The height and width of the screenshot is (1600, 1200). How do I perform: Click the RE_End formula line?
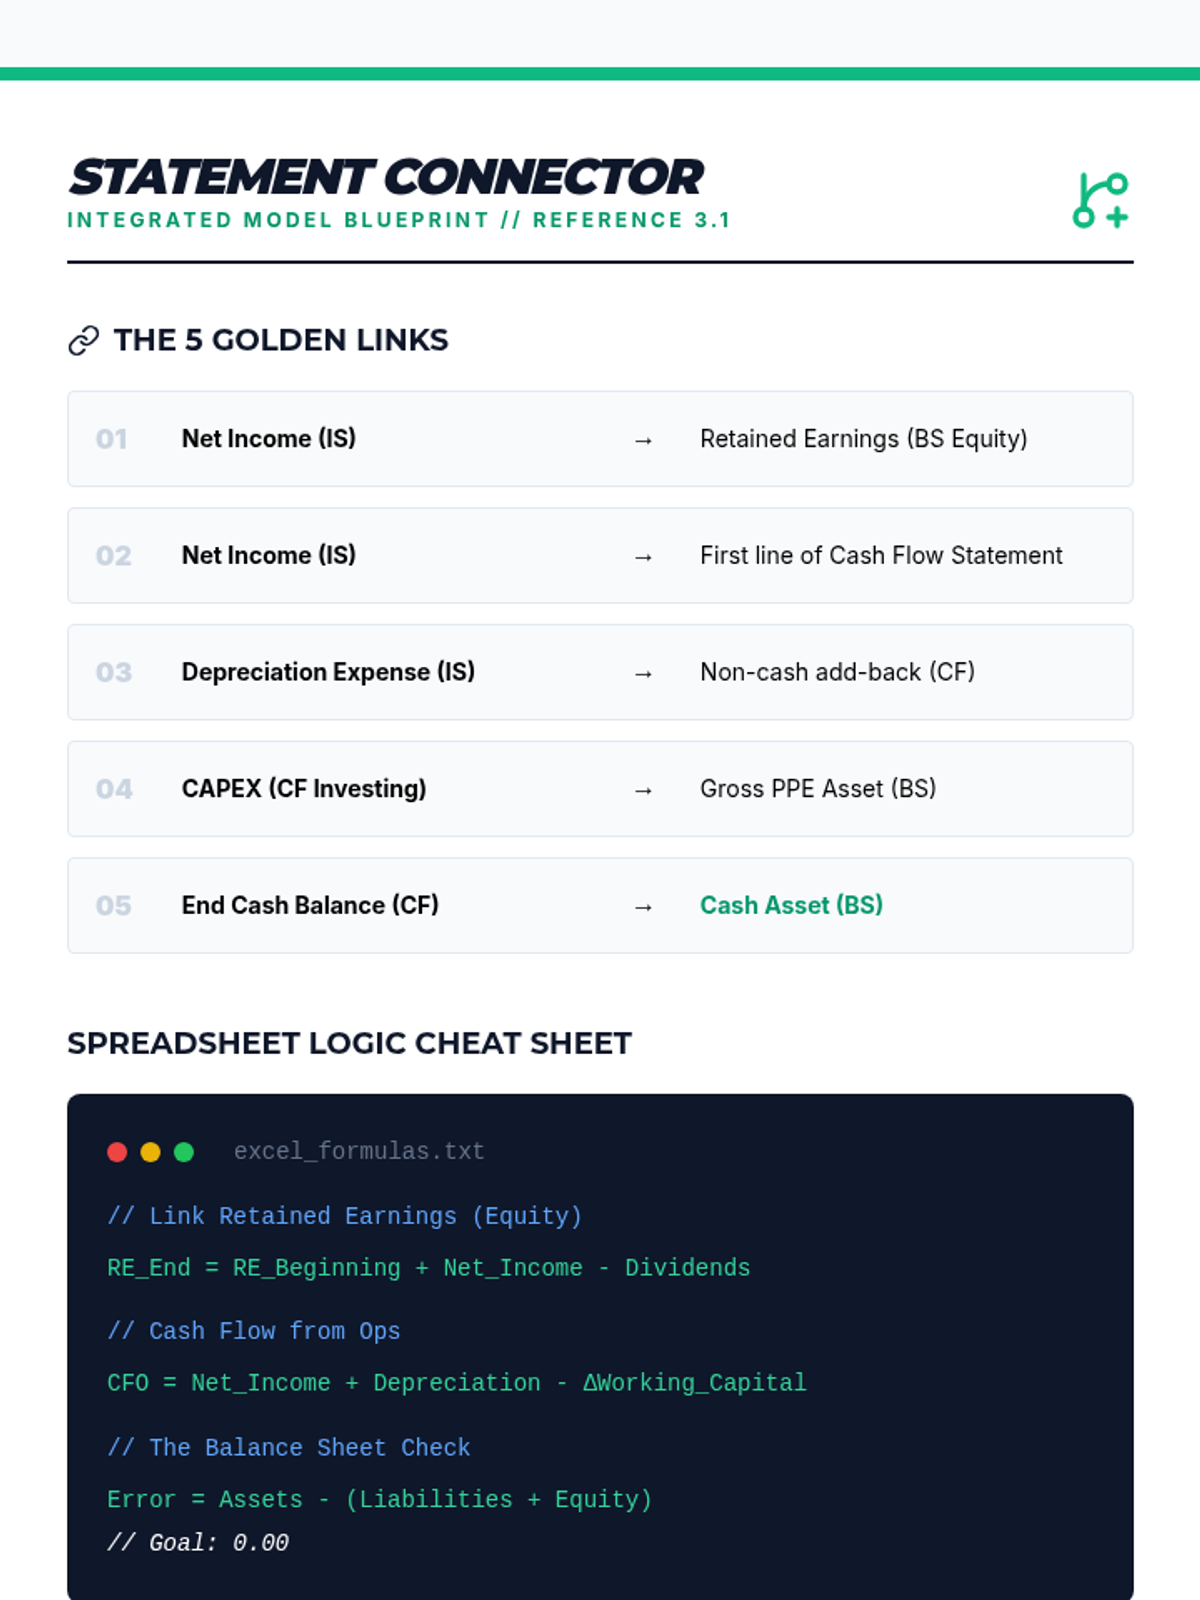tap(428, 1268)
